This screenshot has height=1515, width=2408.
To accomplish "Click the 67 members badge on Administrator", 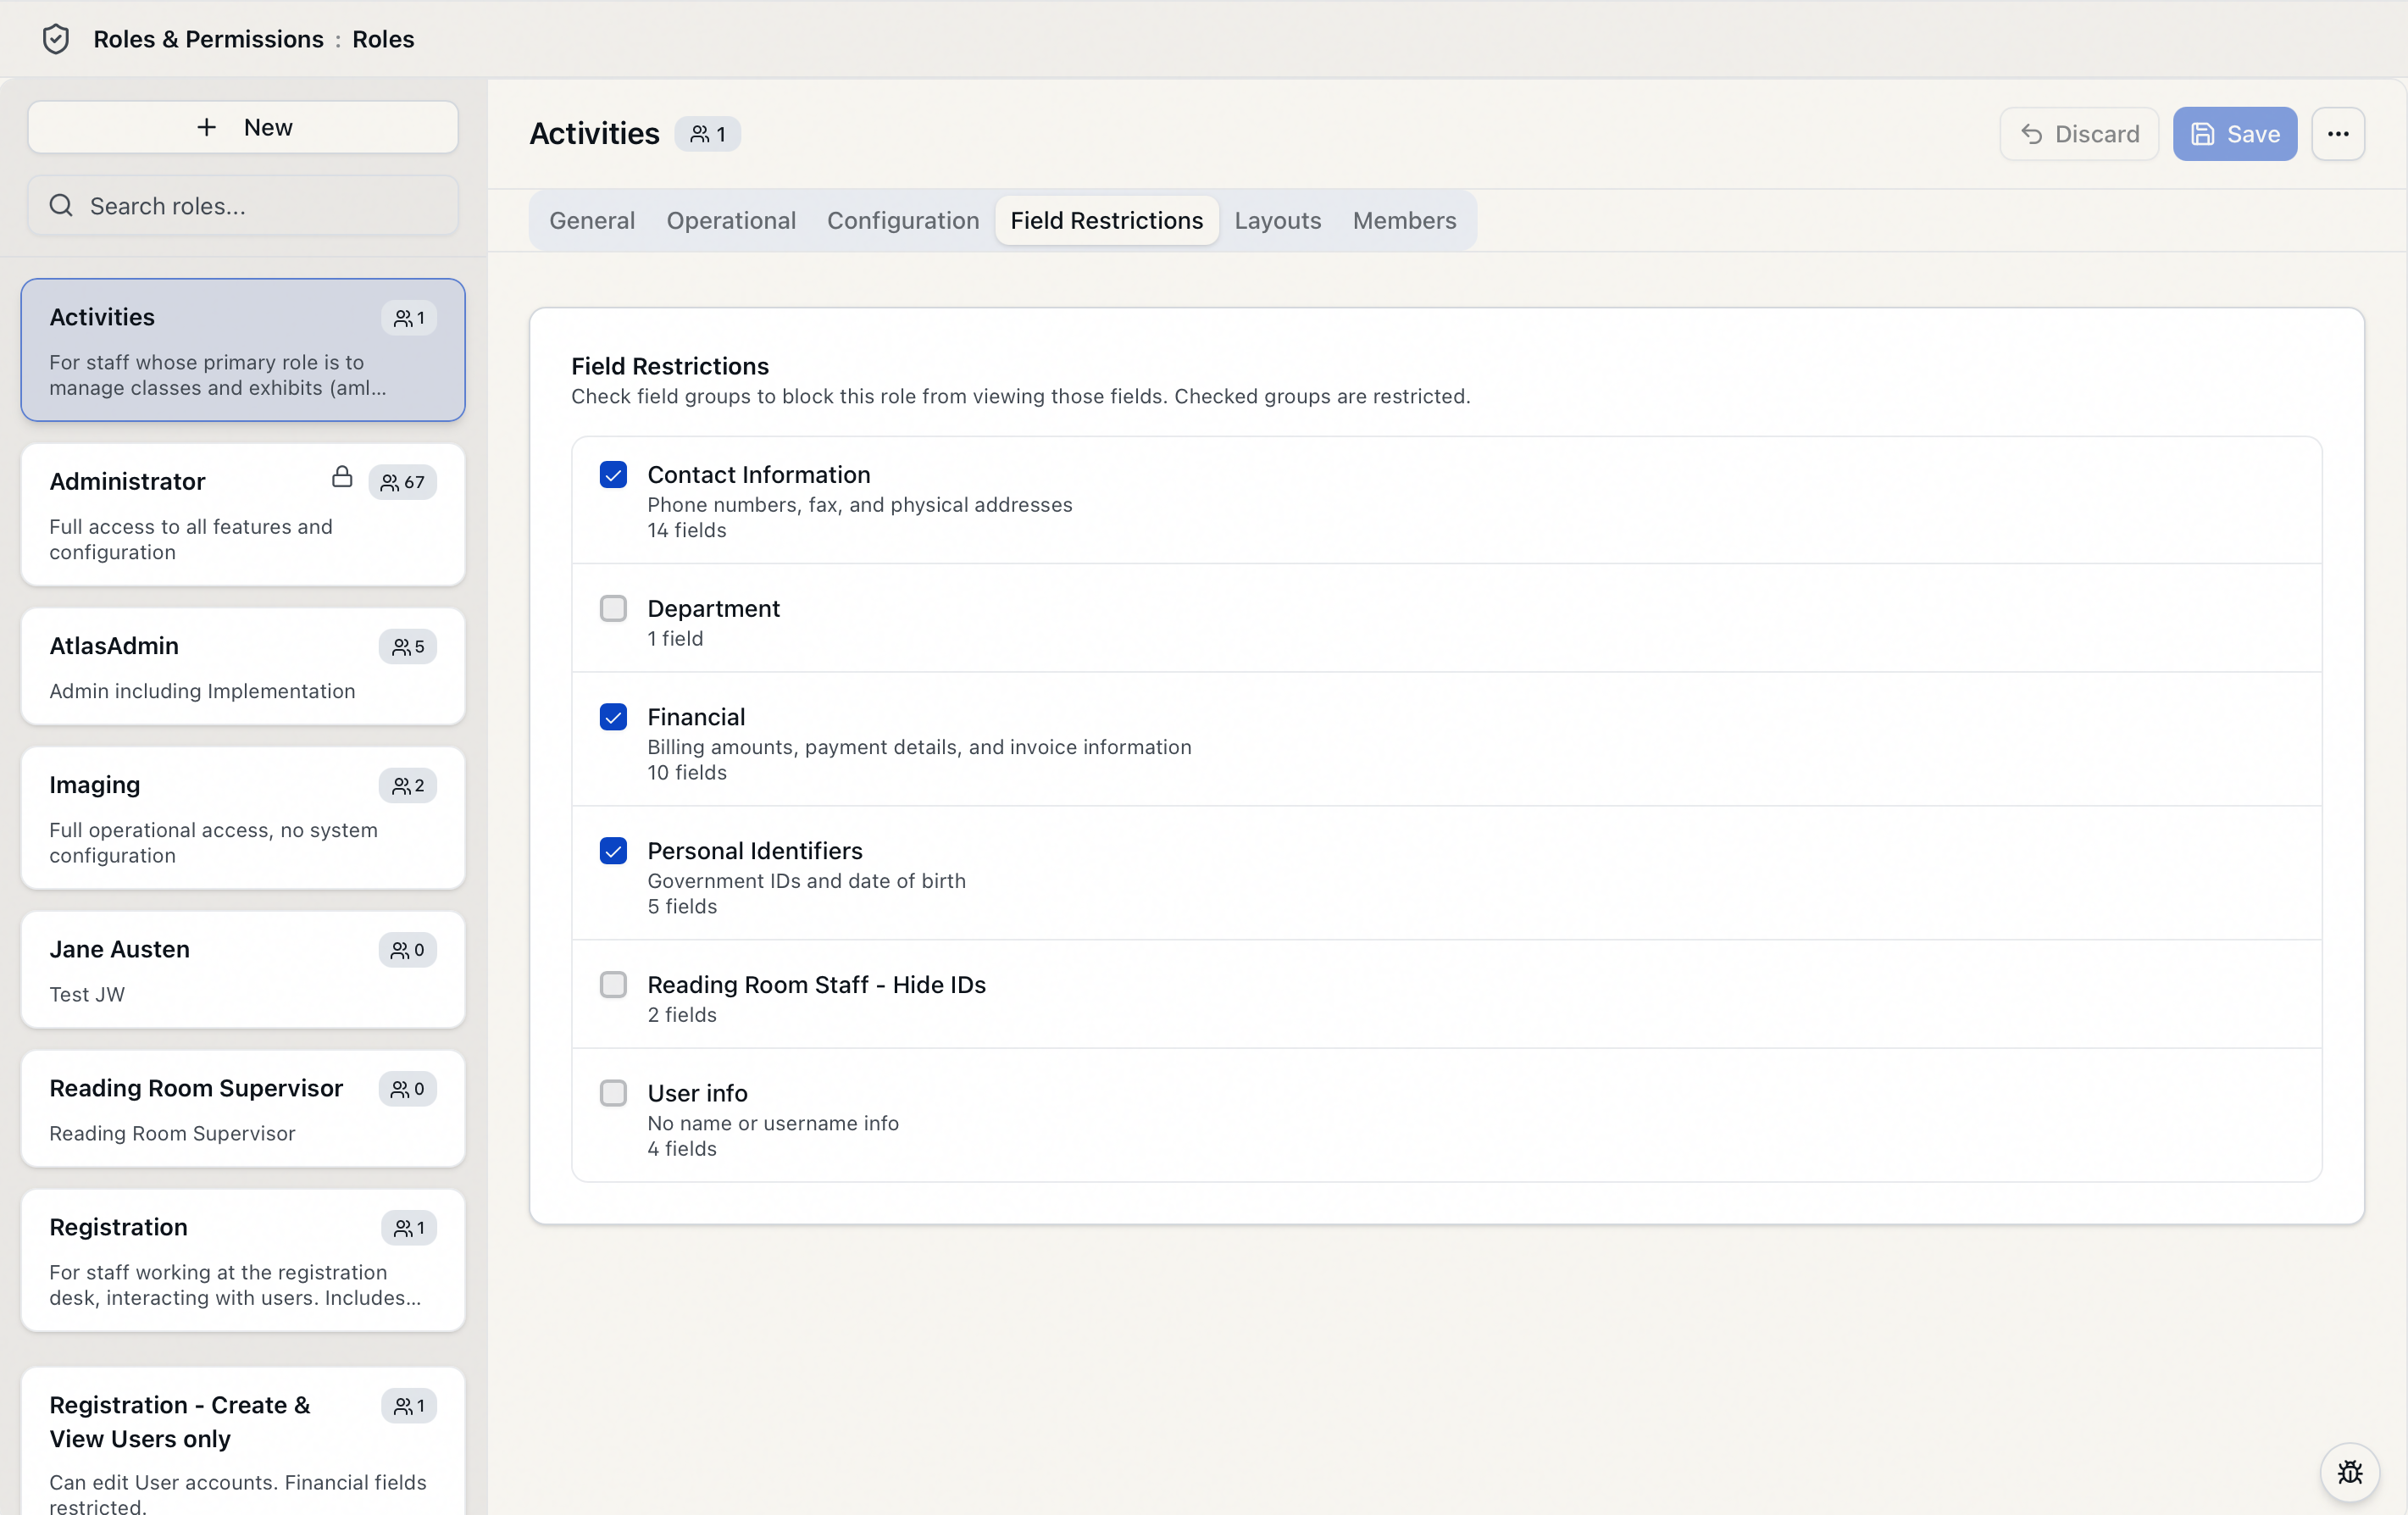I will tap(403, 482).
